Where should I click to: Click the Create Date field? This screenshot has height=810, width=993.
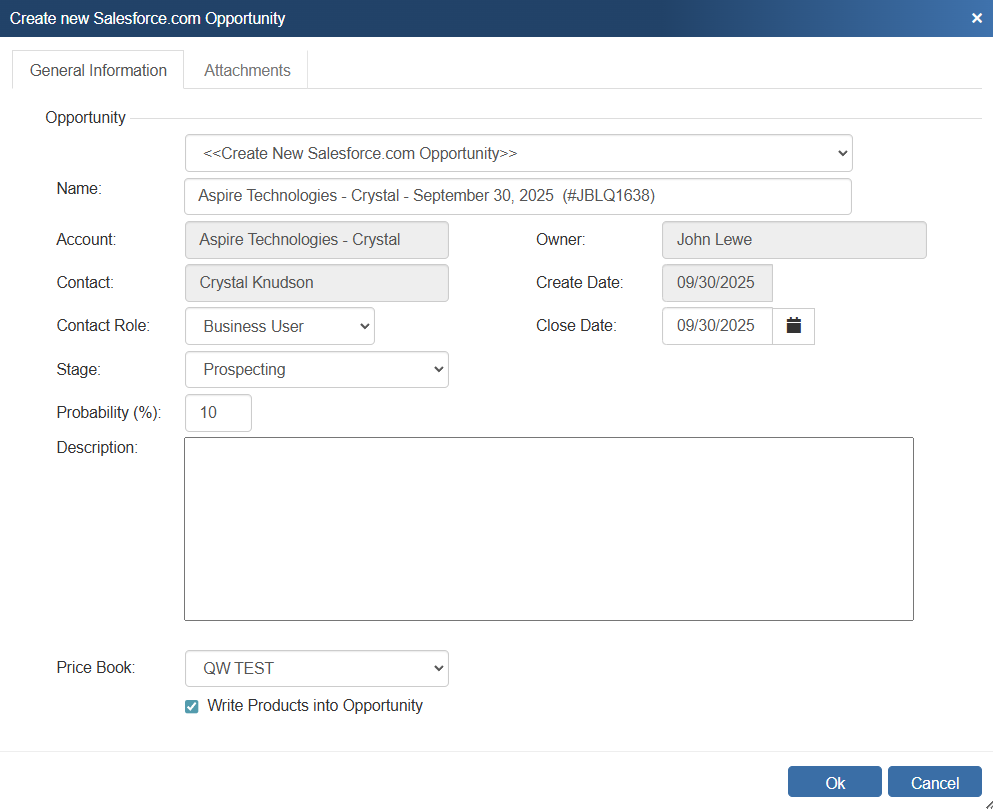click(717, 283)
